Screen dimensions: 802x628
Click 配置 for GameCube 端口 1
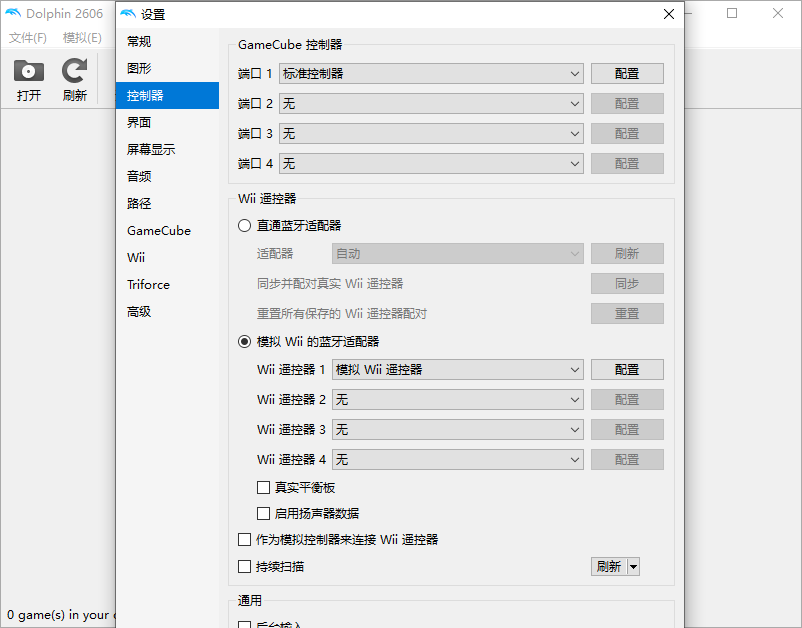(627, 74)
